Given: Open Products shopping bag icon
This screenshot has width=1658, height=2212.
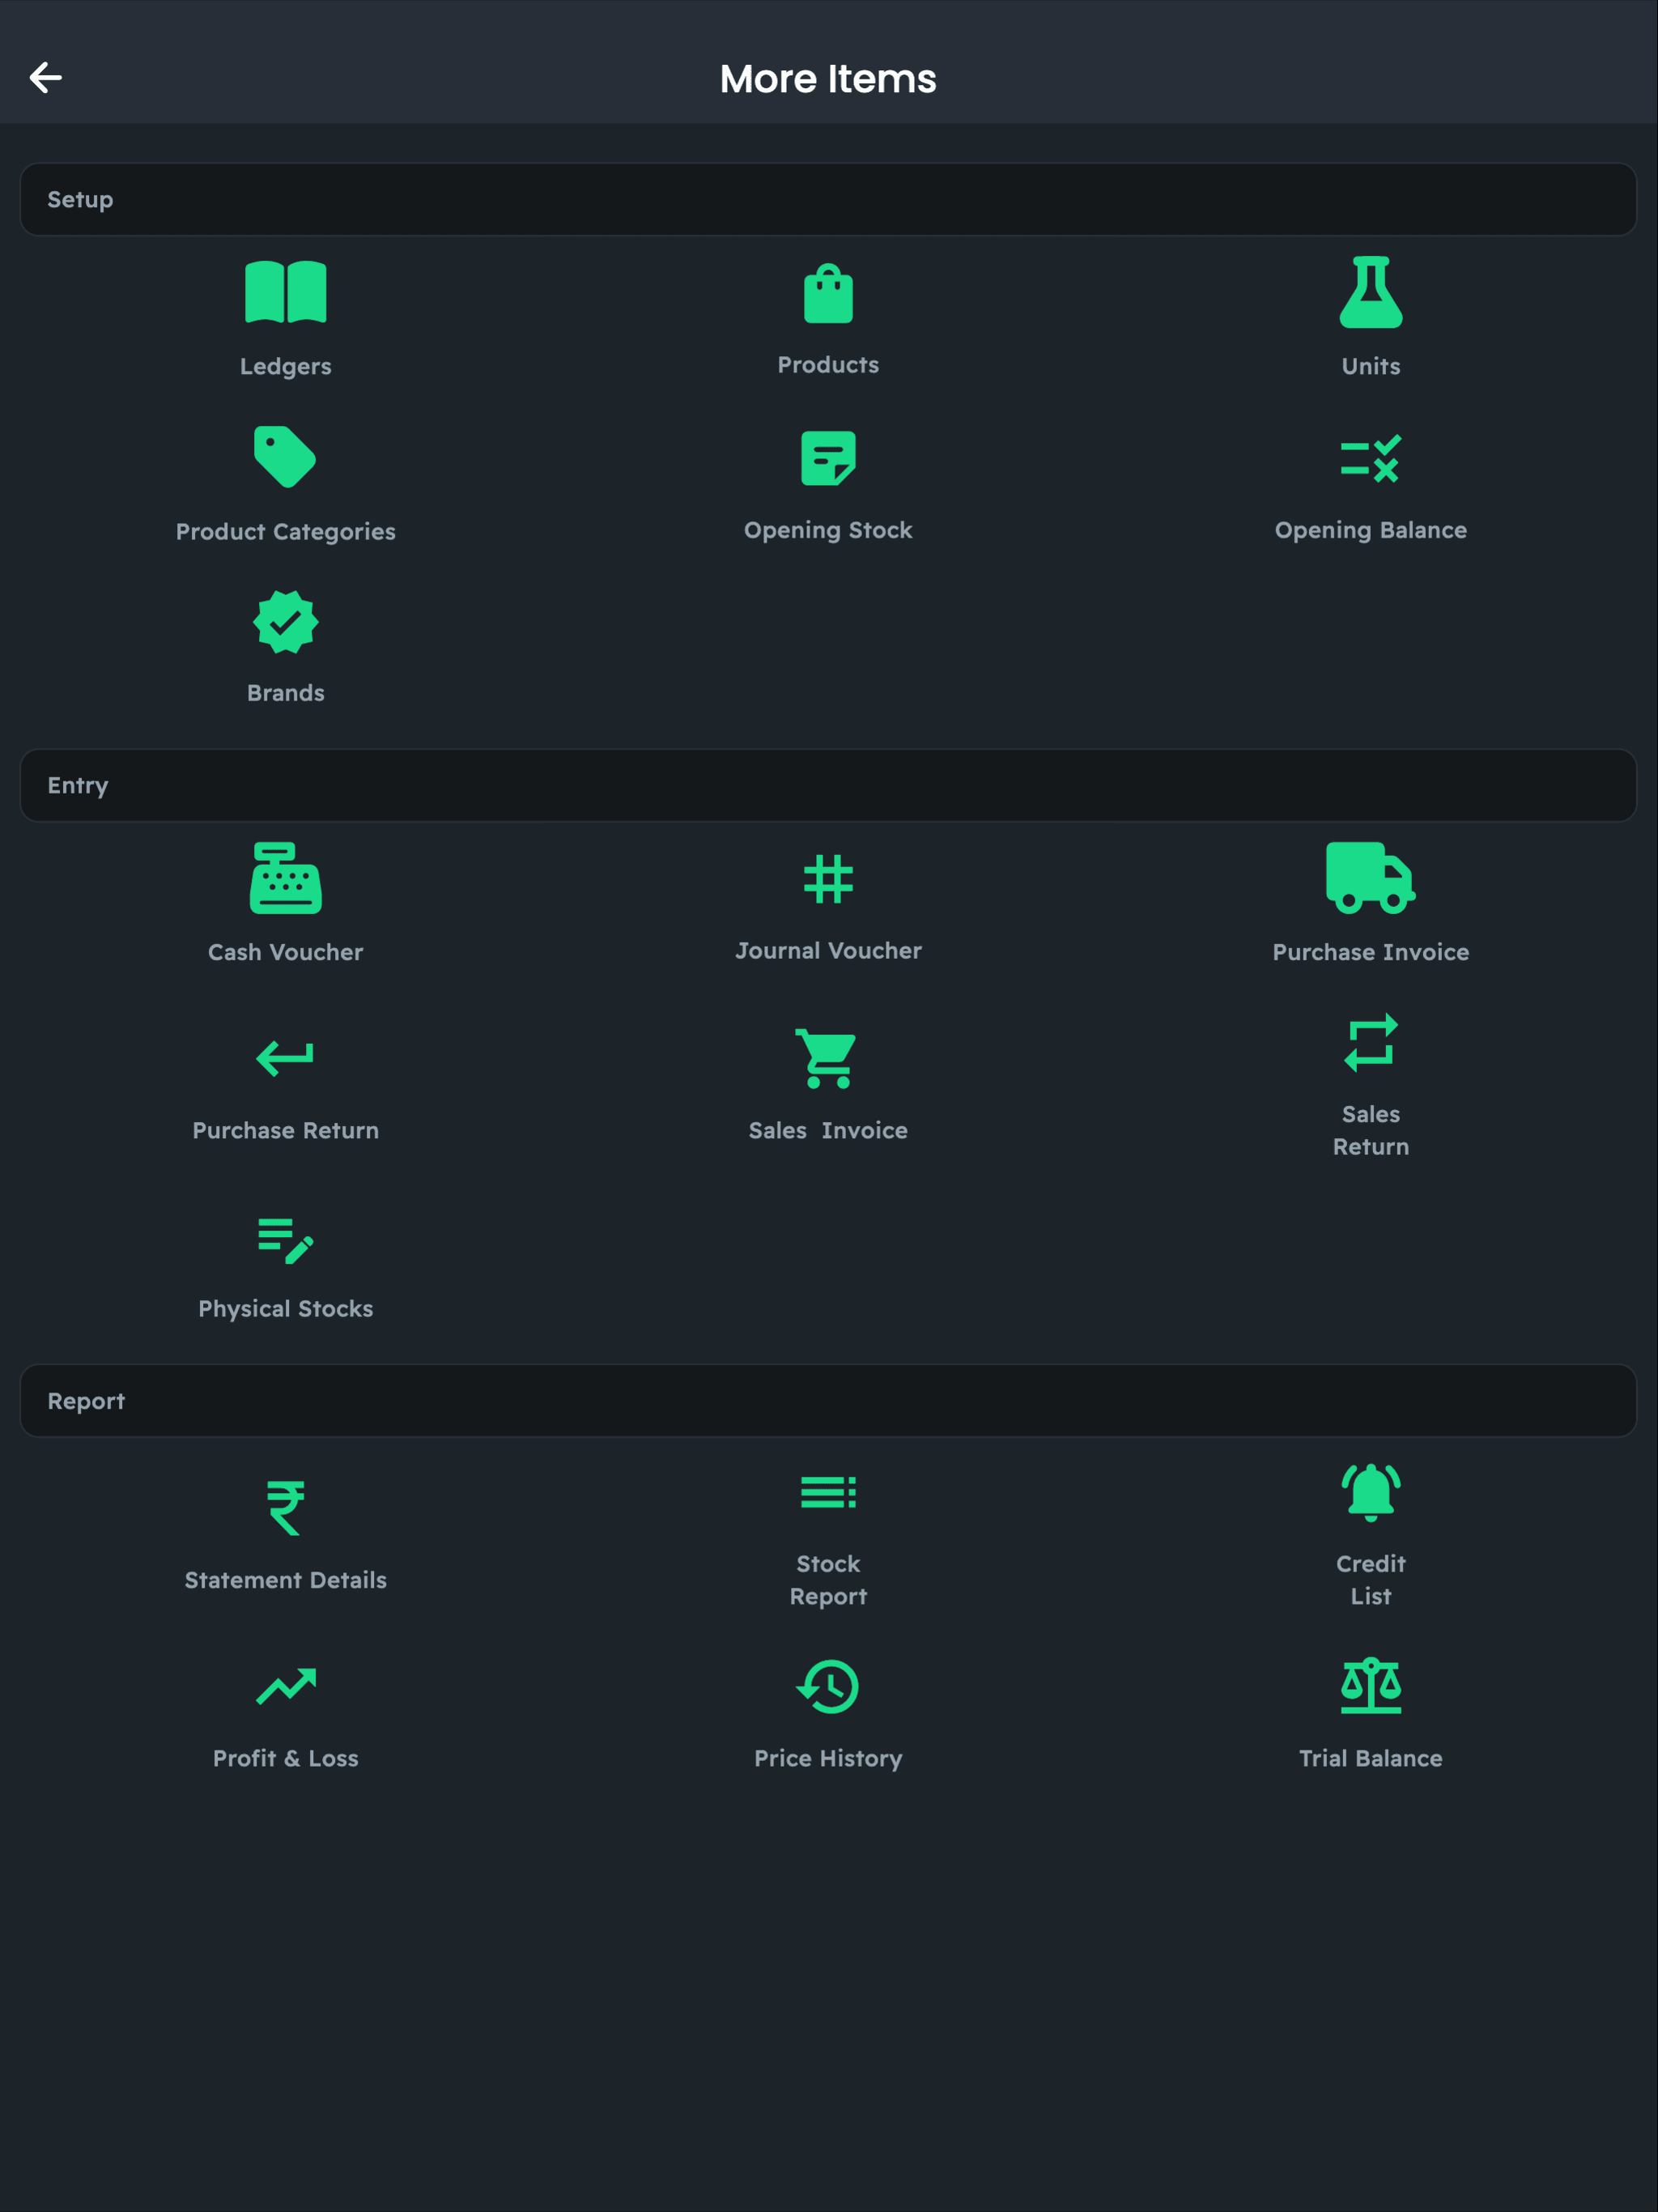Looking at the screenshot, I should (x=828, y=293).
